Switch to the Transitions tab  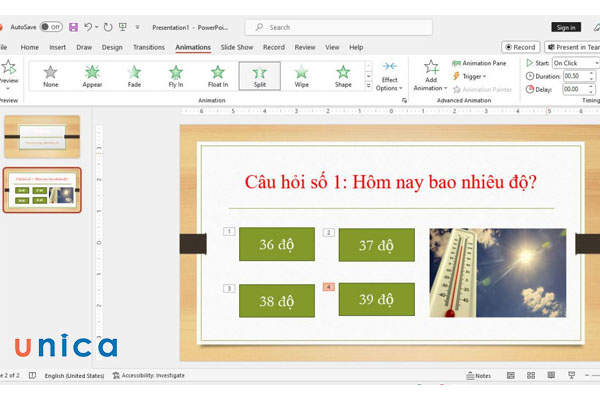[x=149, y=47]
